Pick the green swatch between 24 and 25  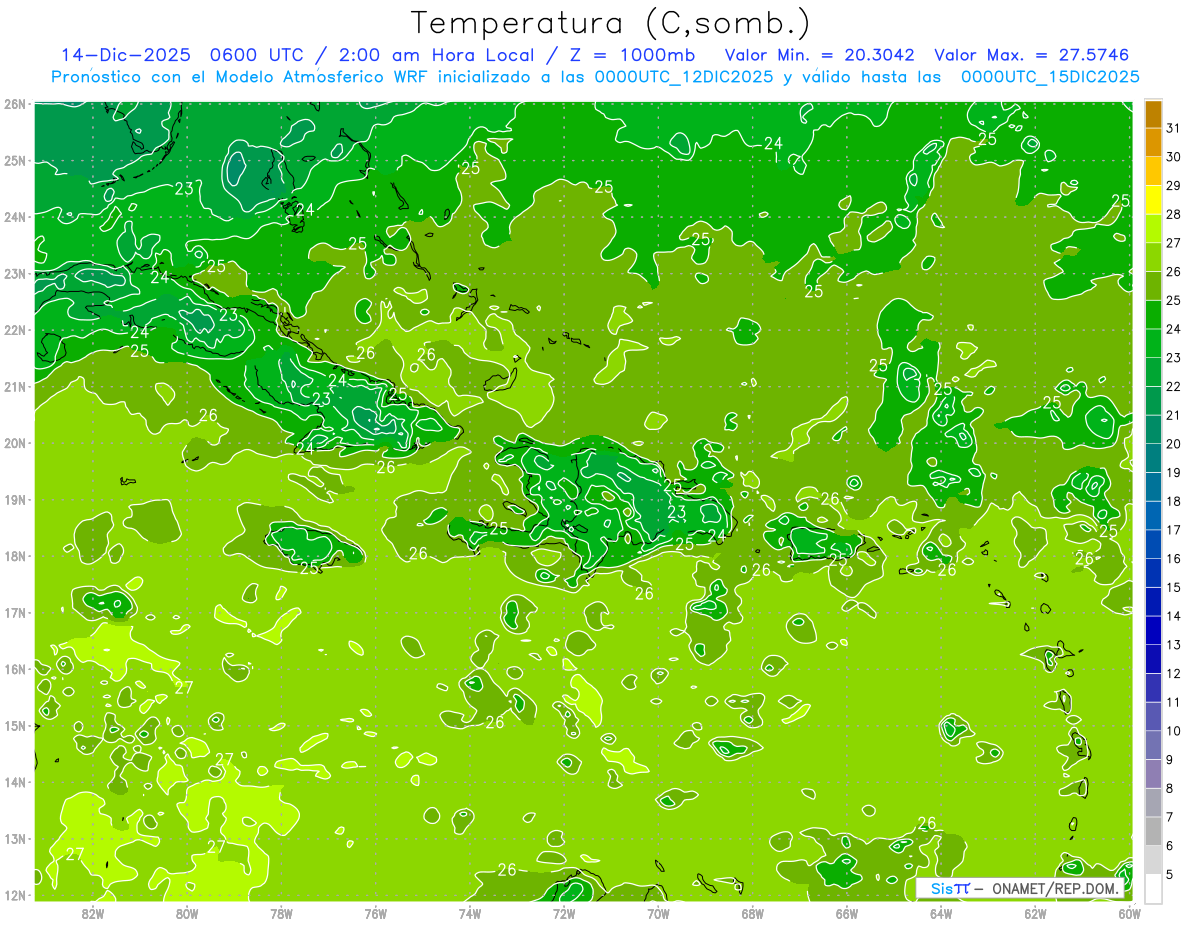pyautogui.click(x=1153, y=315)
